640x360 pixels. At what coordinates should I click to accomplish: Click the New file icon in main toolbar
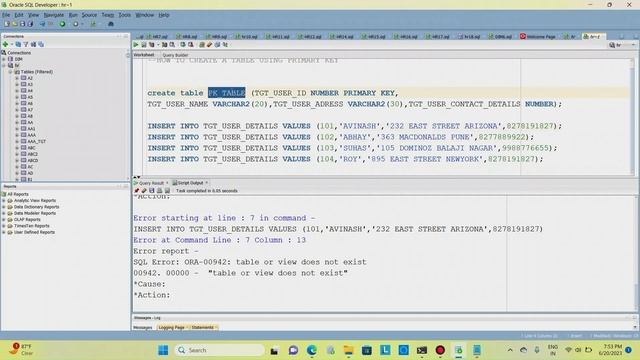pos(7,24)
